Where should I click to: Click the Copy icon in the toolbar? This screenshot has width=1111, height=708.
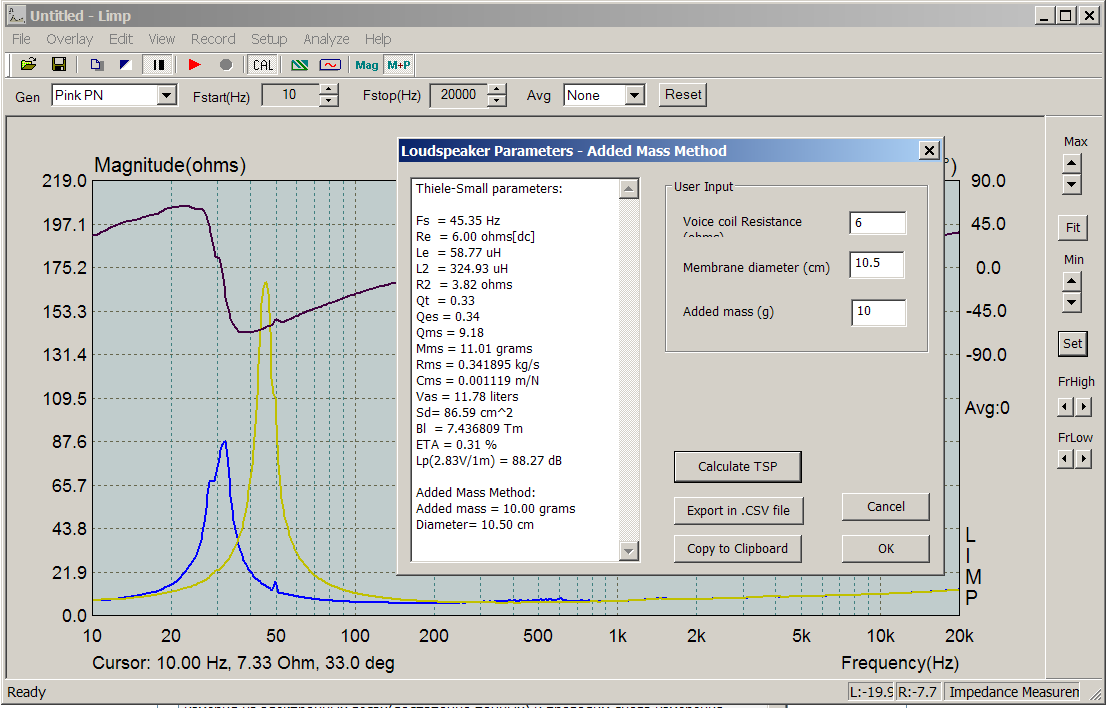click(97, 65)
